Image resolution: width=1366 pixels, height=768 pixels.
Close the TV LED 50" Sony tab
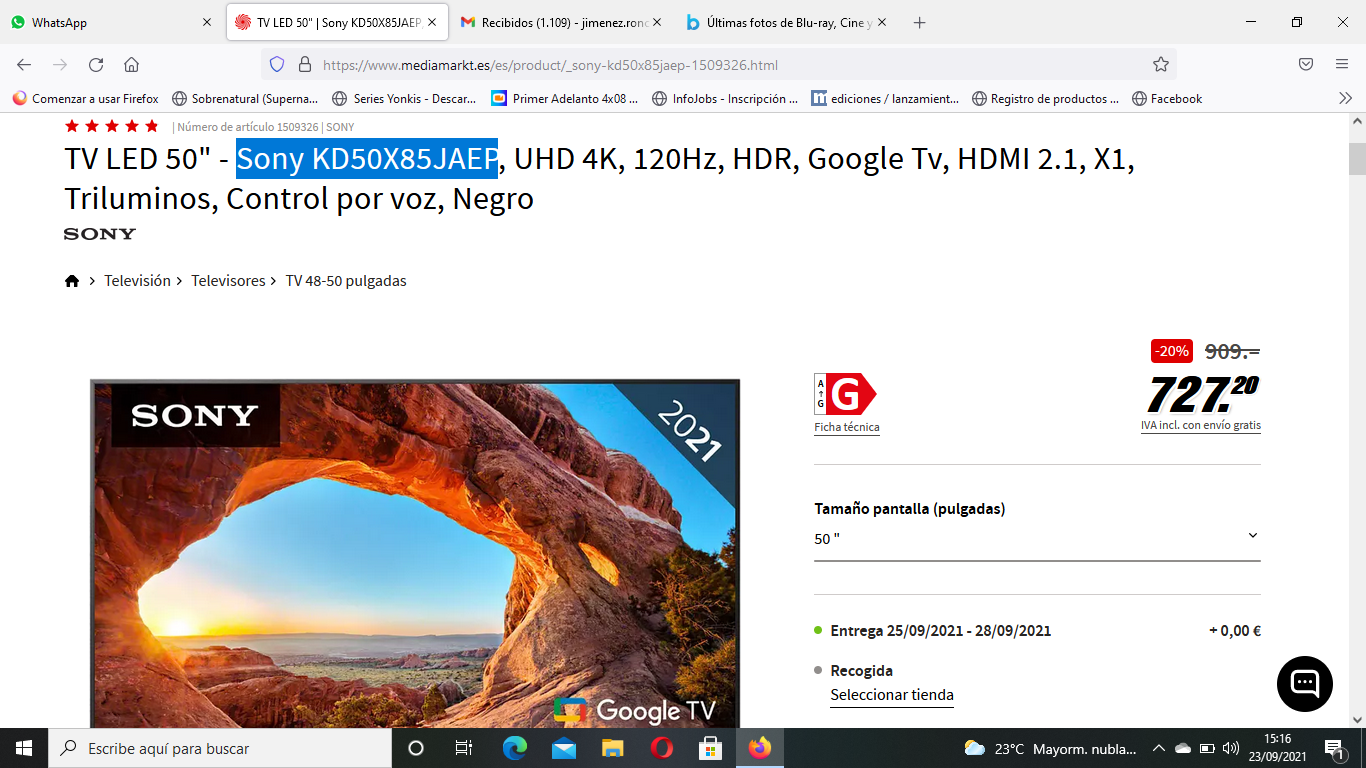(x=432, y=22)
